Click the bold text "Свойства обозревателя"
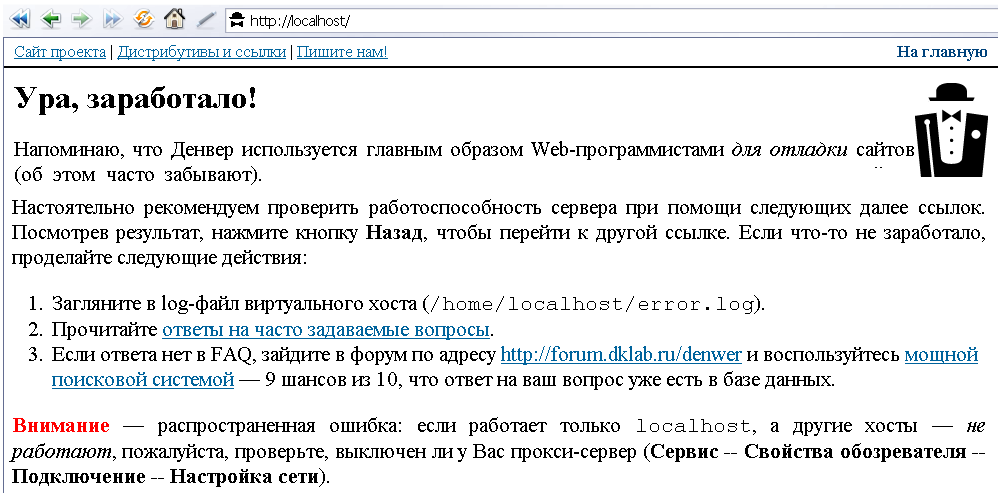Screen dimensions: 1005x496 [854, 452]
